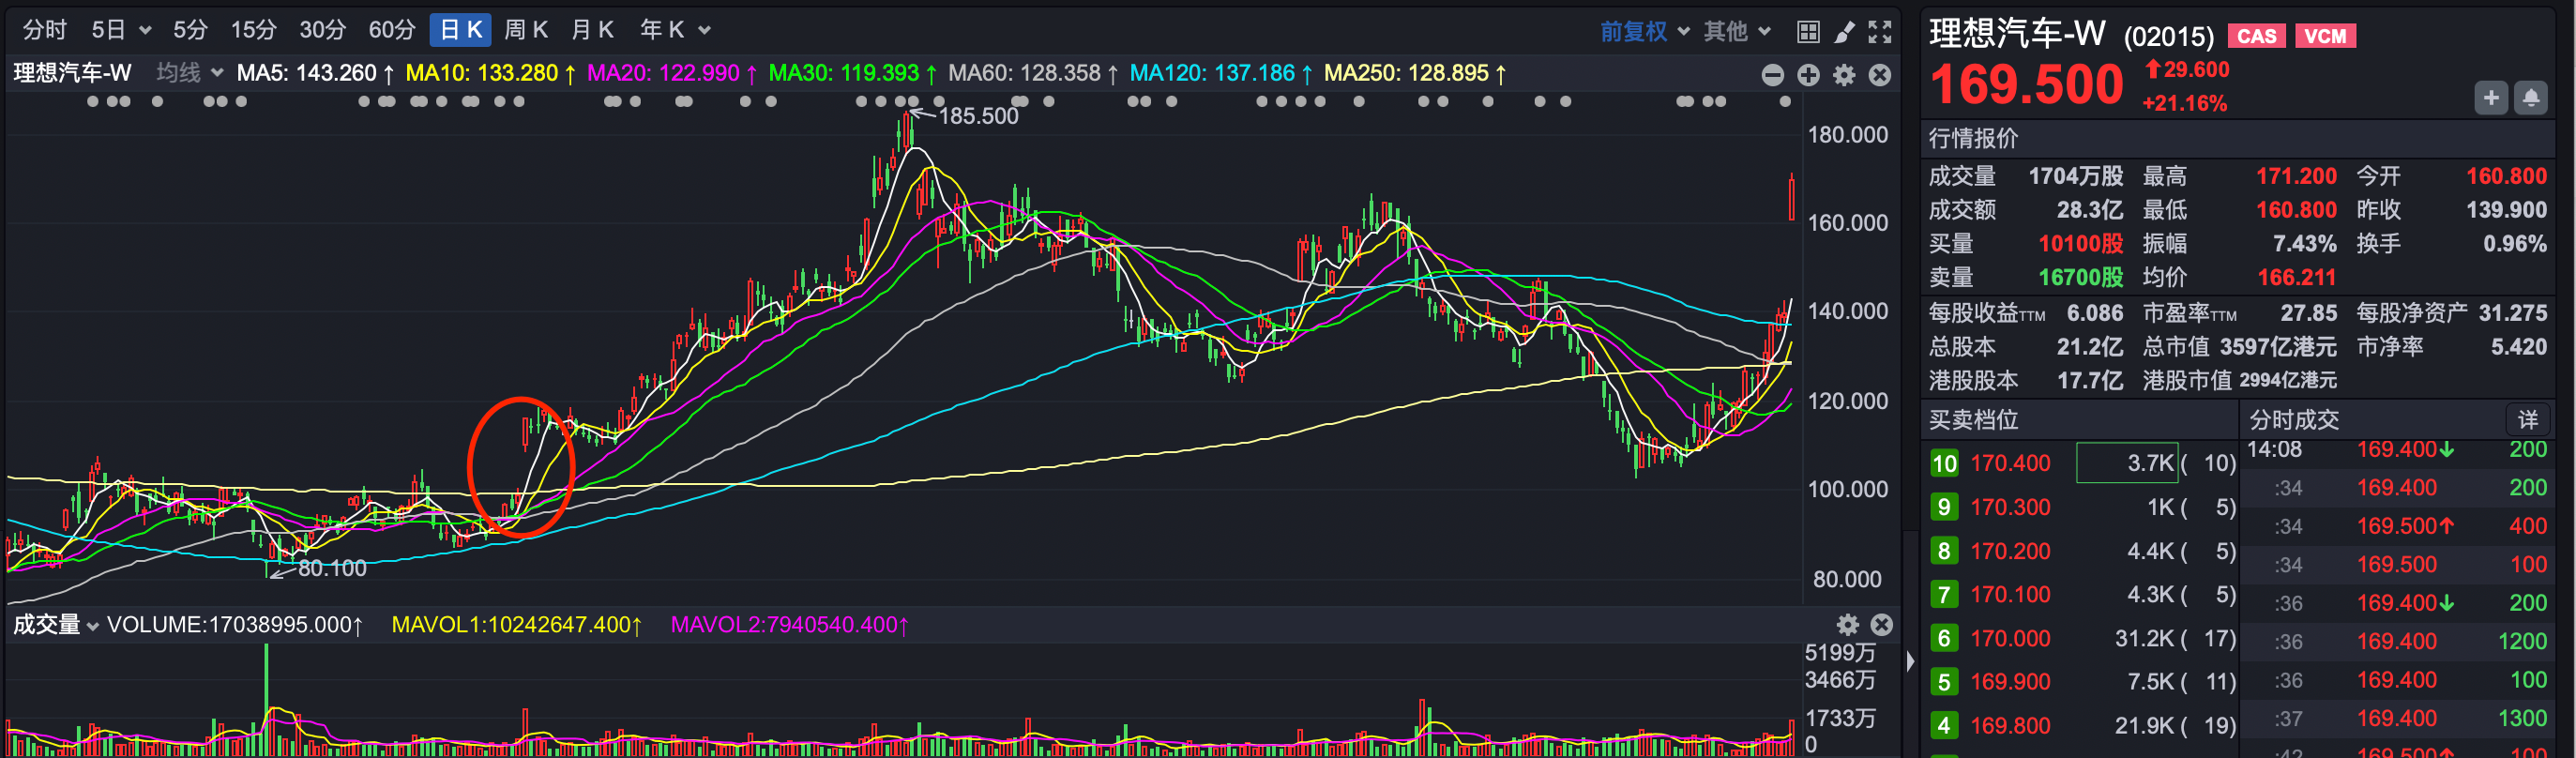The width and height of the screenshot is (2576, 758).
Task: Click MA10 indicator value label
Action: [x=490, y=73]
